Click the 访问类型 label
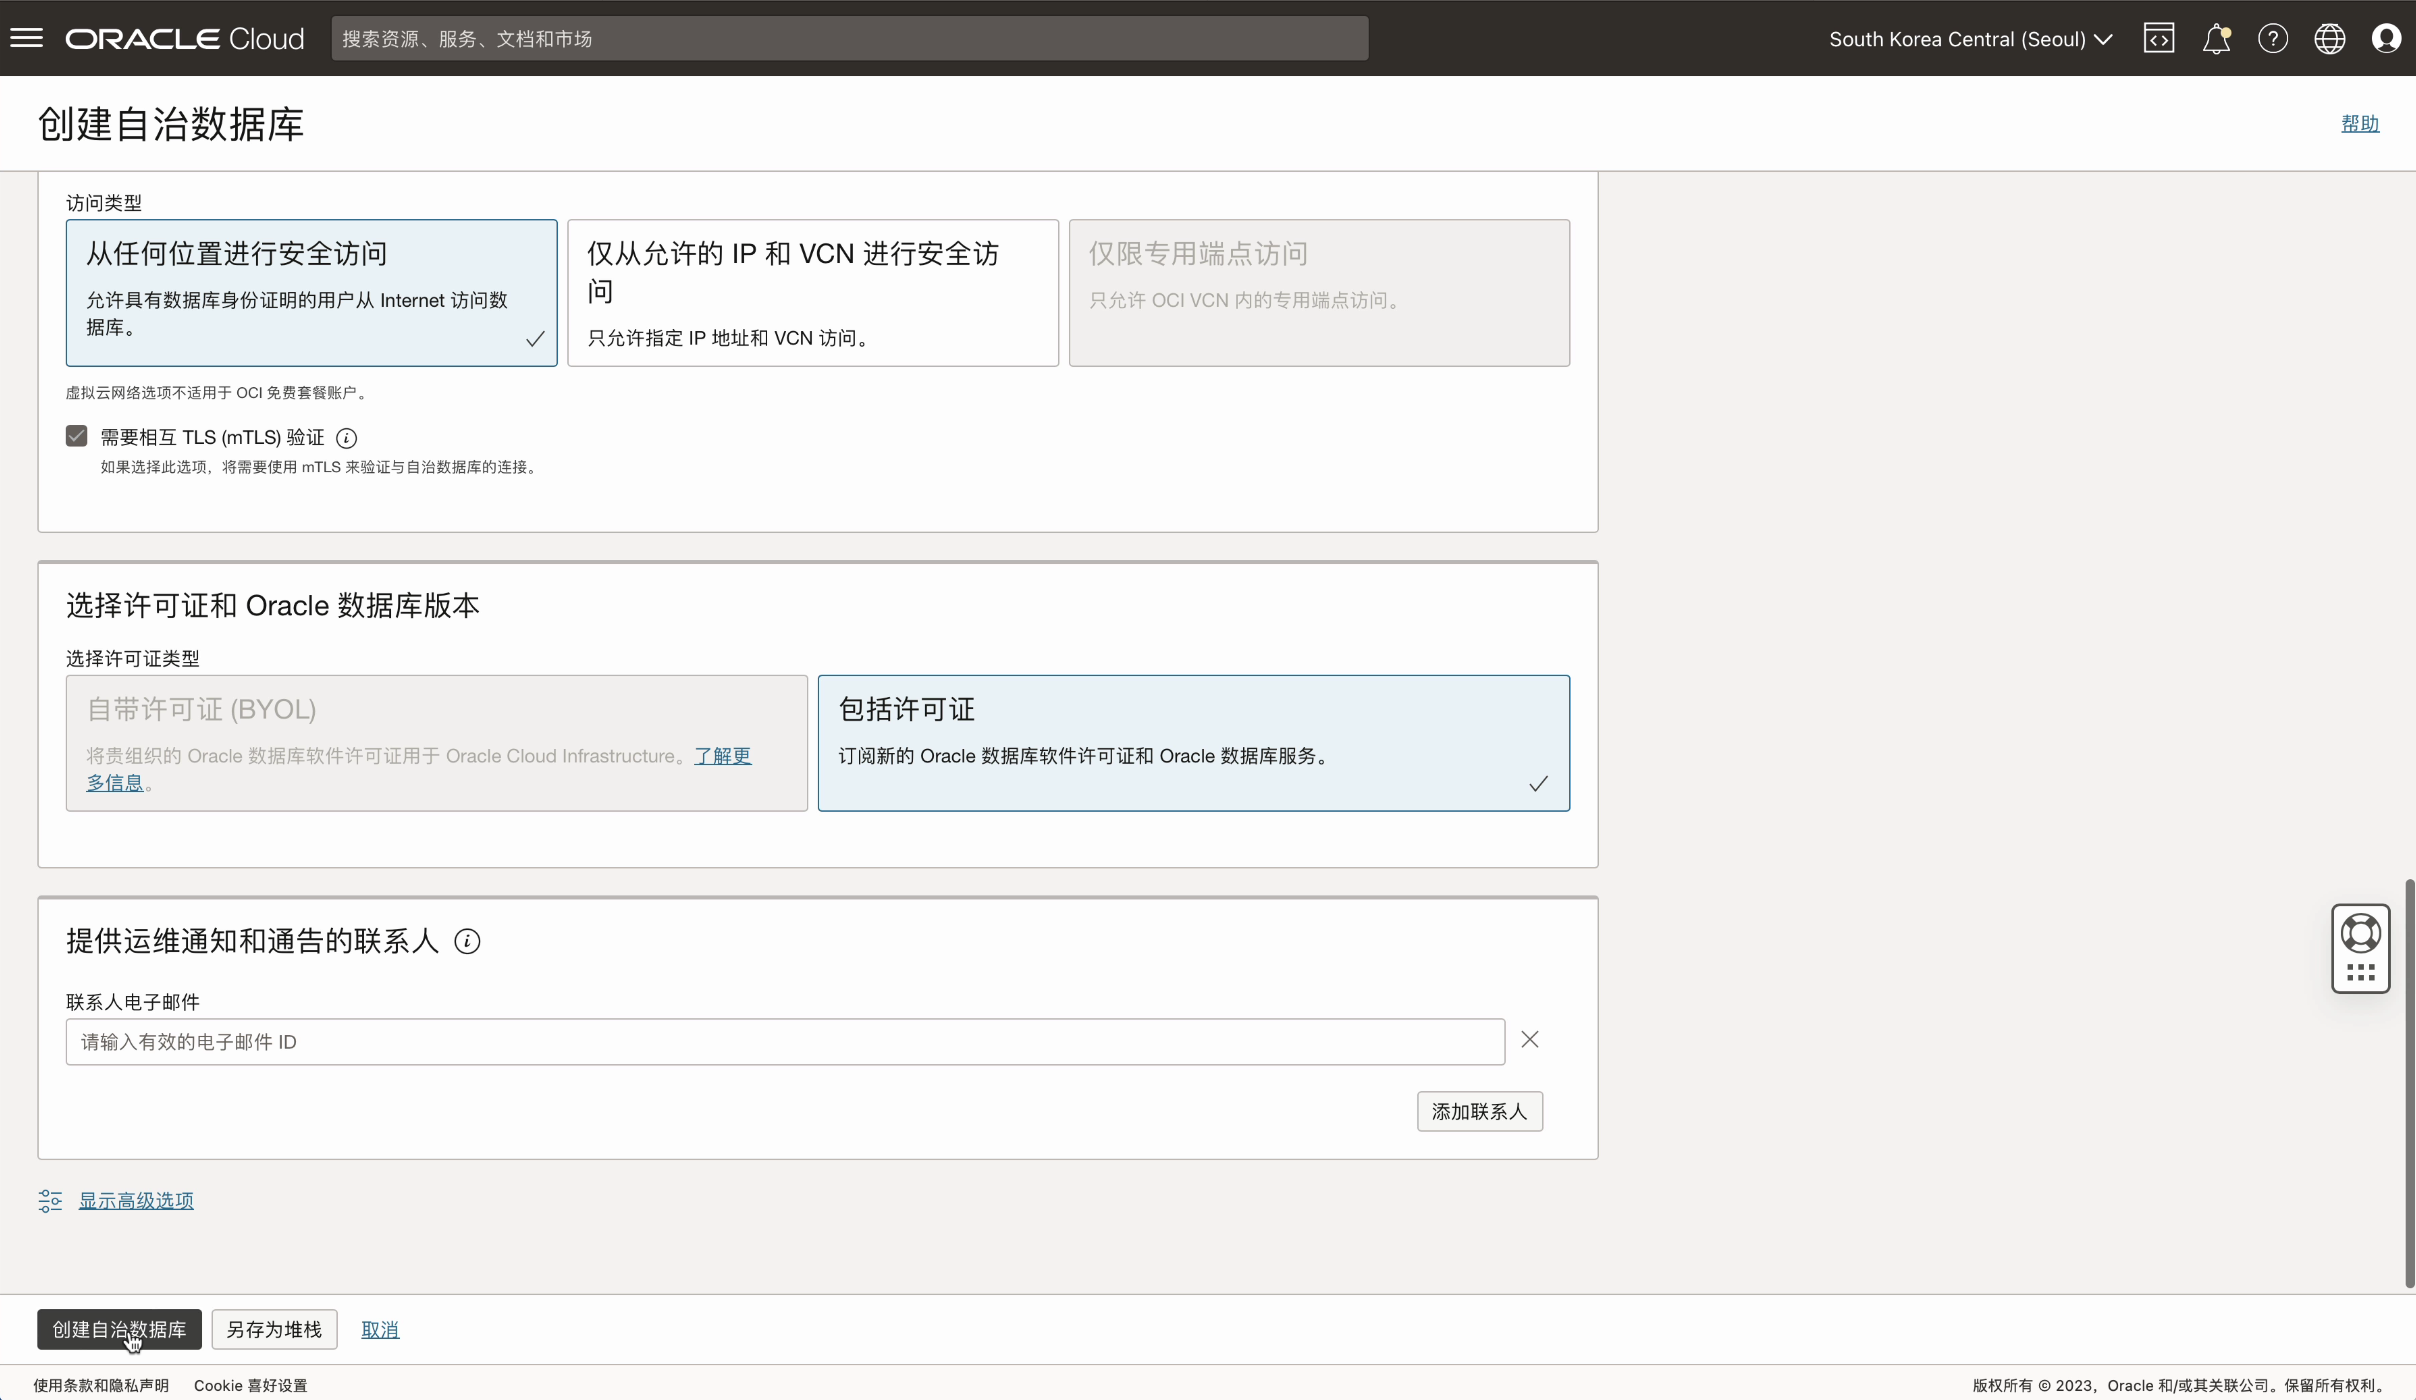Viewport: 2416px width, 1400px height. (x=104, y=203)
